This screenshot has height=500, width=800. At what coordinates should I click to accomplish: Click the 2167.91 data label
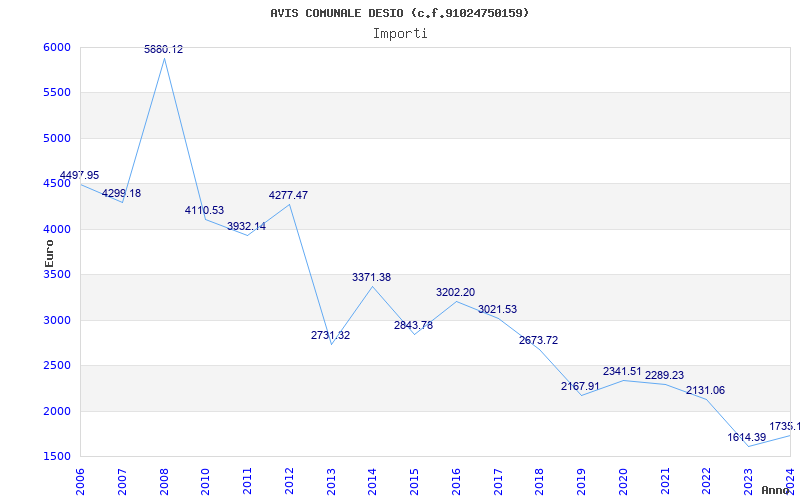[x=581, y=386]
